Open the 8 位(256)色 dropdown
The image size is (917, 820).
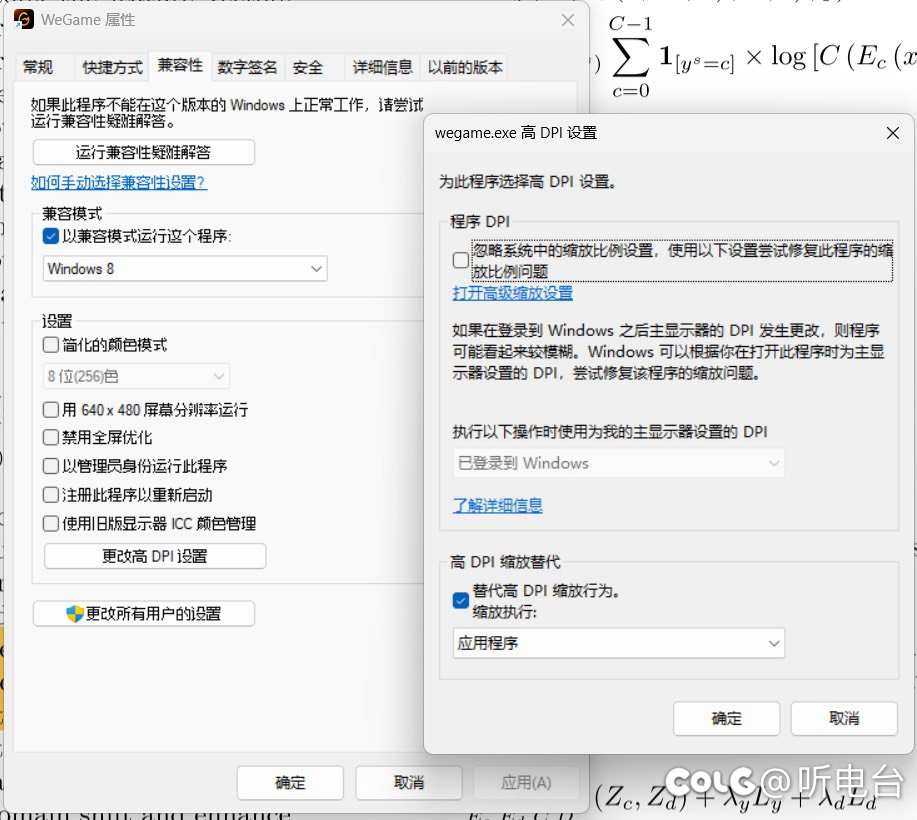click(x=136, y=376)
